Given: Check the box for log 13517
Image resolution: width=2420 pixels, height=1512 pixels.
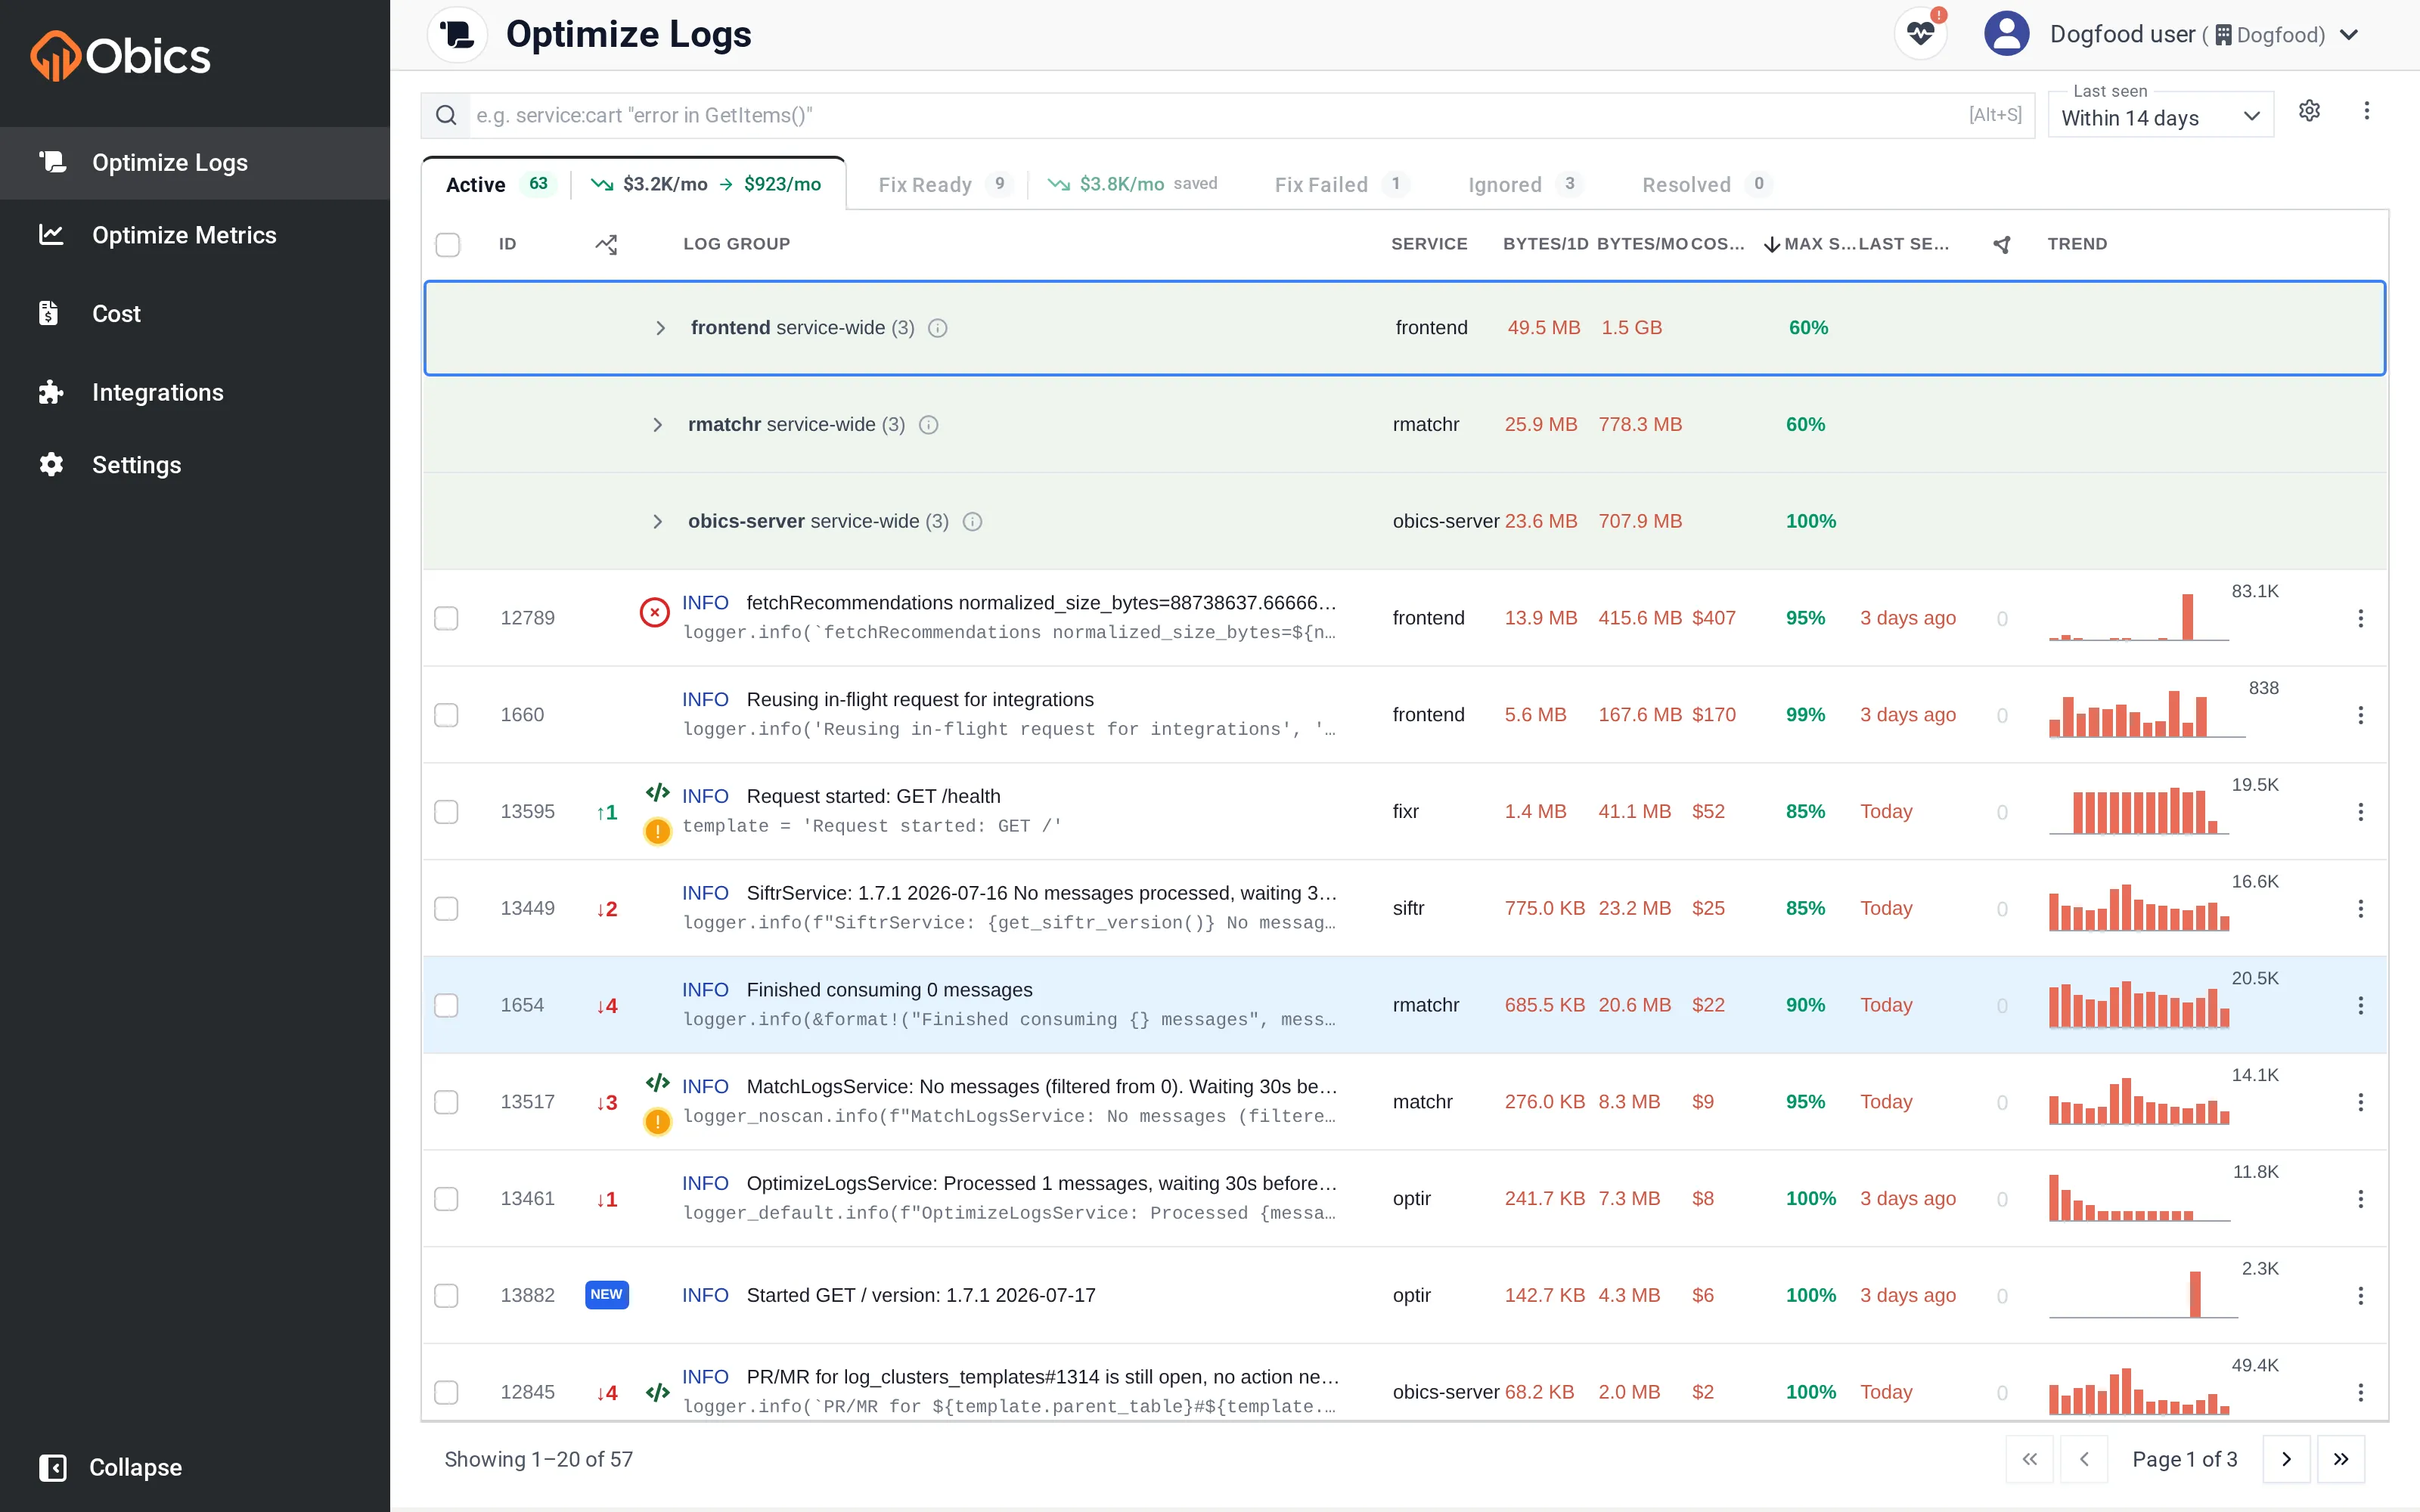Looking at the screenshot, I should pyautogui.click(x=446, y=1103).
